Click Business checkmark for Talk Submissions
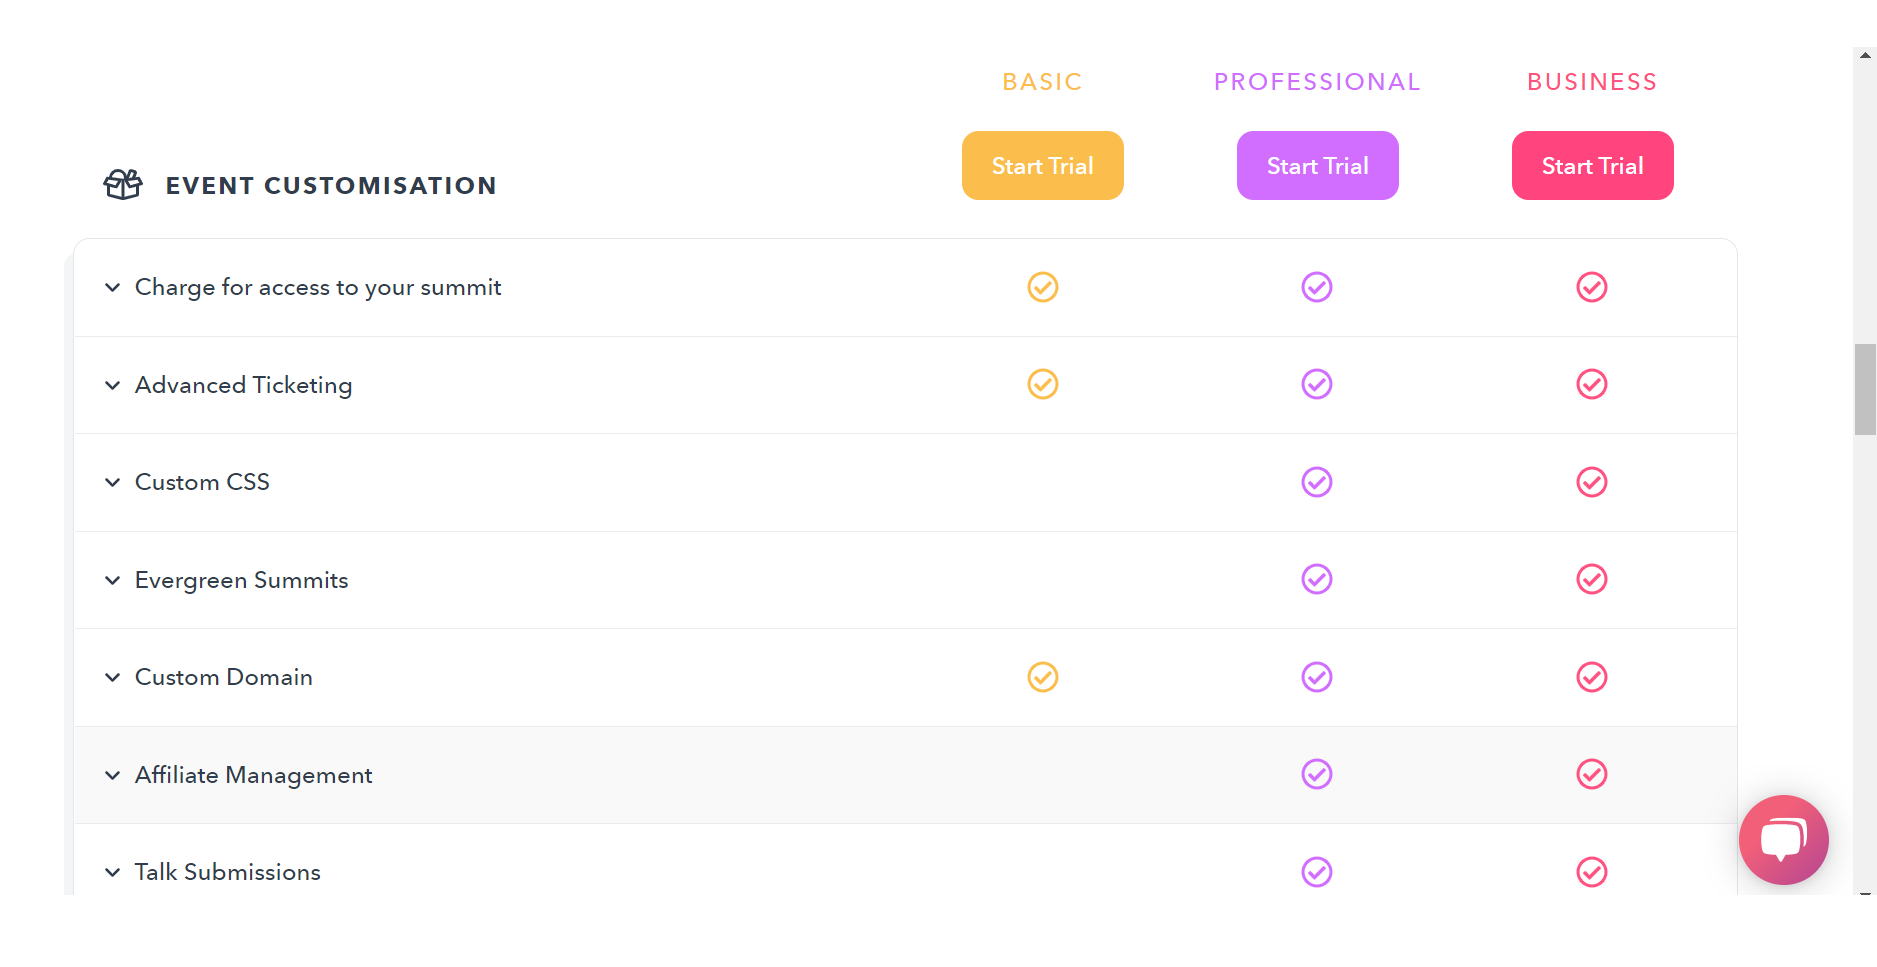Screen dimensions: 1877x967 [1592, 872]
